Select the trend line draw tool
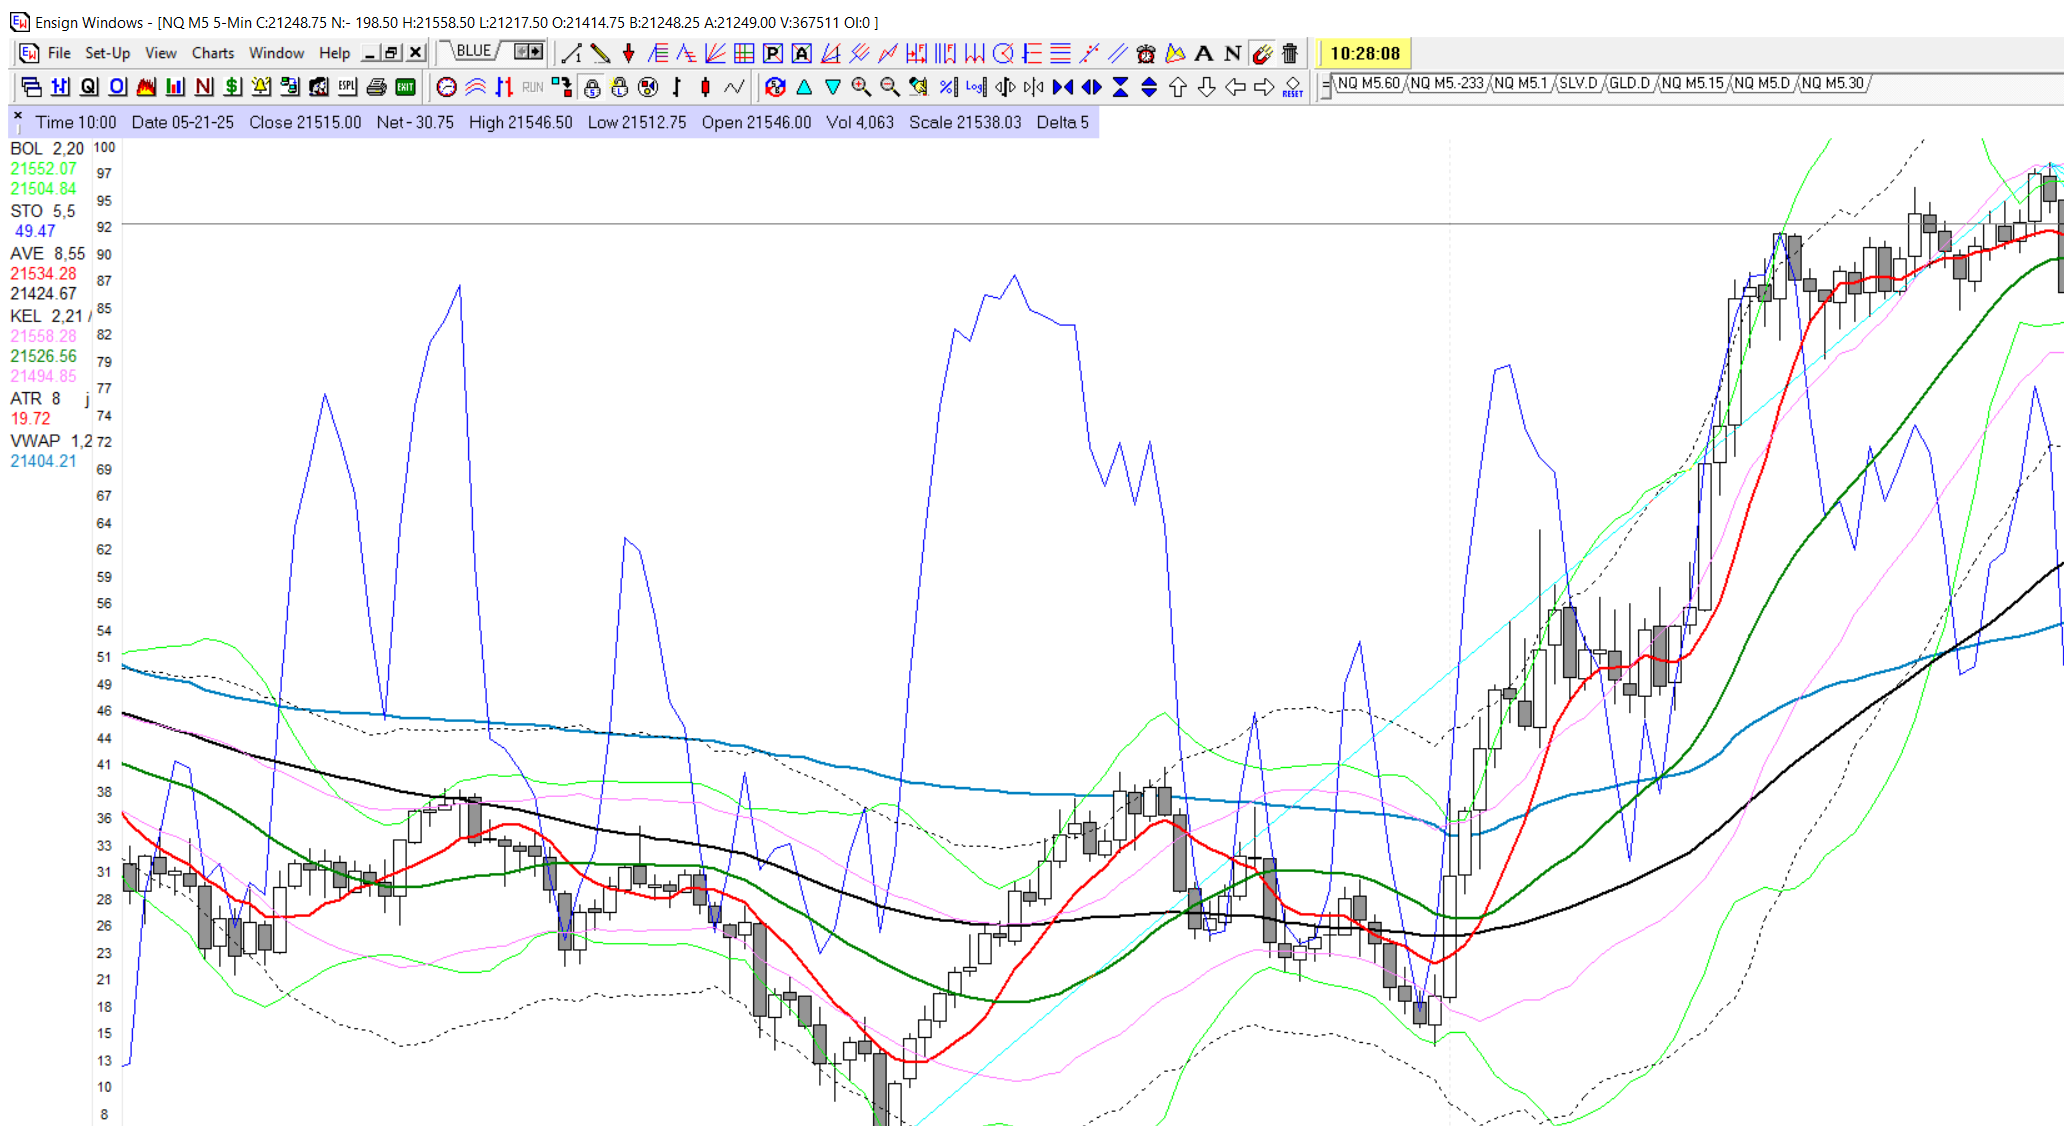 point(572,54)
